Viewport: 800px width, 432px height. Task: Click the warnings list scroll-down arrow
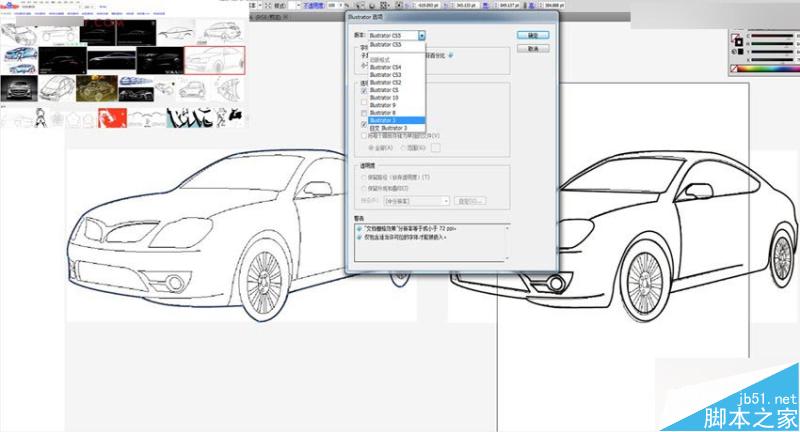[507, 258]
